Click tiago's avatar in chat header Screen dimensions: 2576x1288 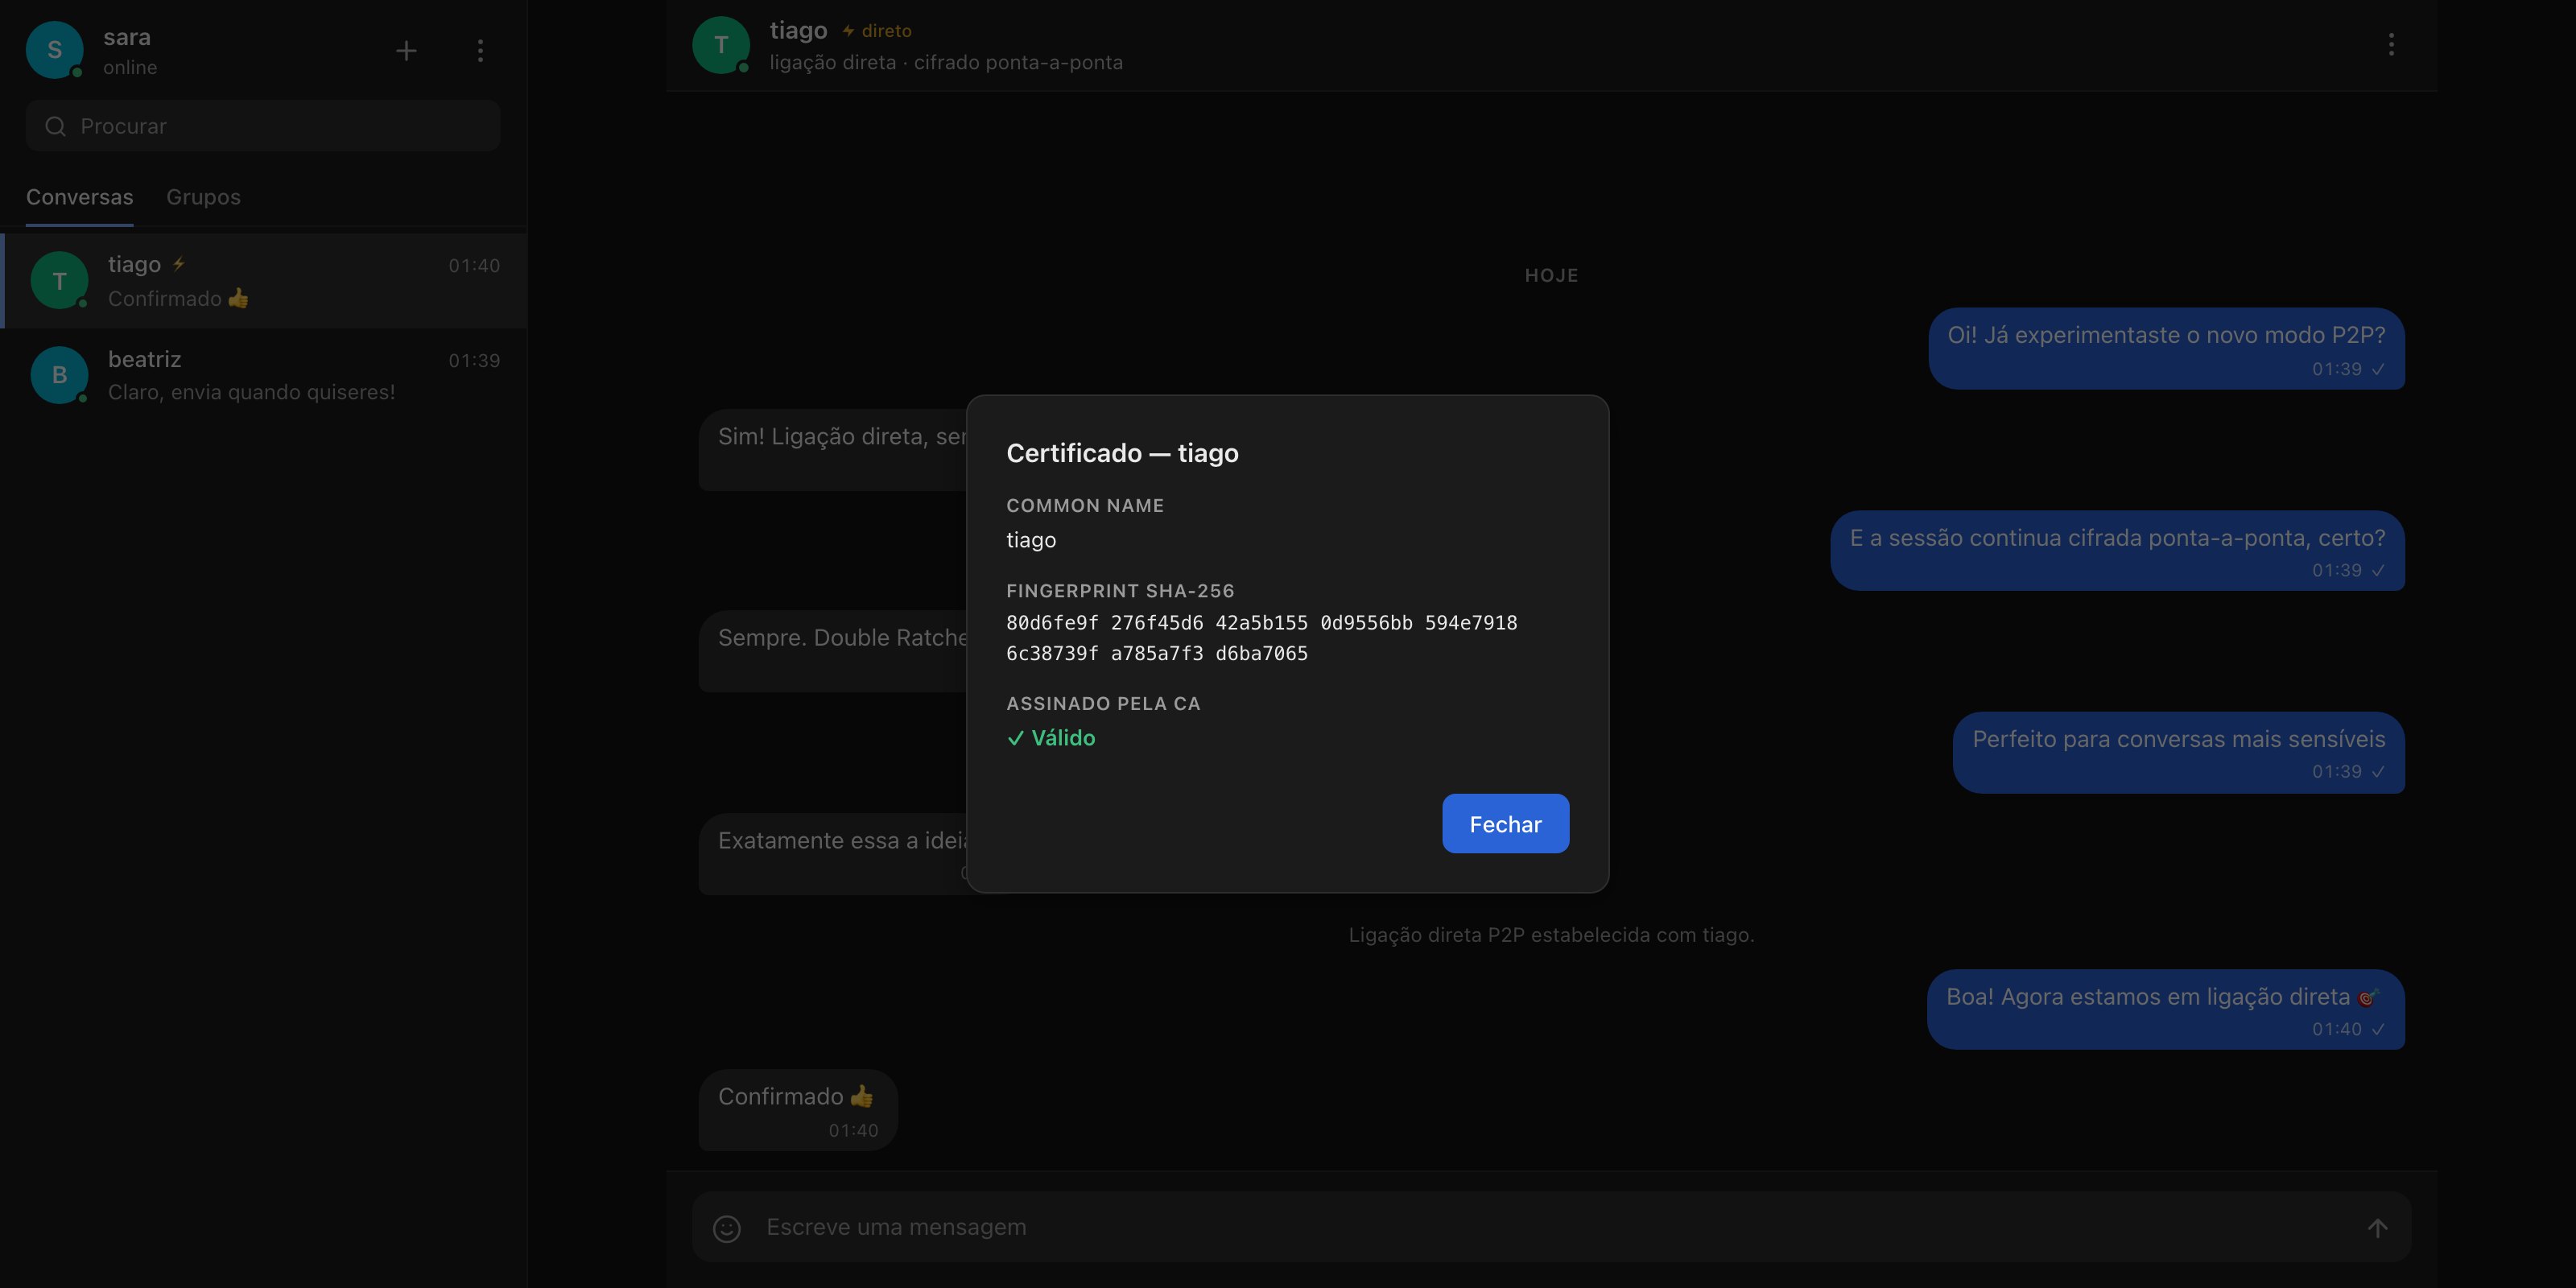coord(721,45)
